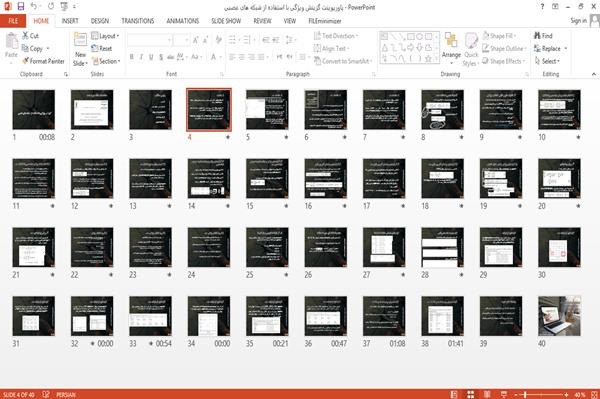Toggle center text alignment
600x399 pixels.
242,57
